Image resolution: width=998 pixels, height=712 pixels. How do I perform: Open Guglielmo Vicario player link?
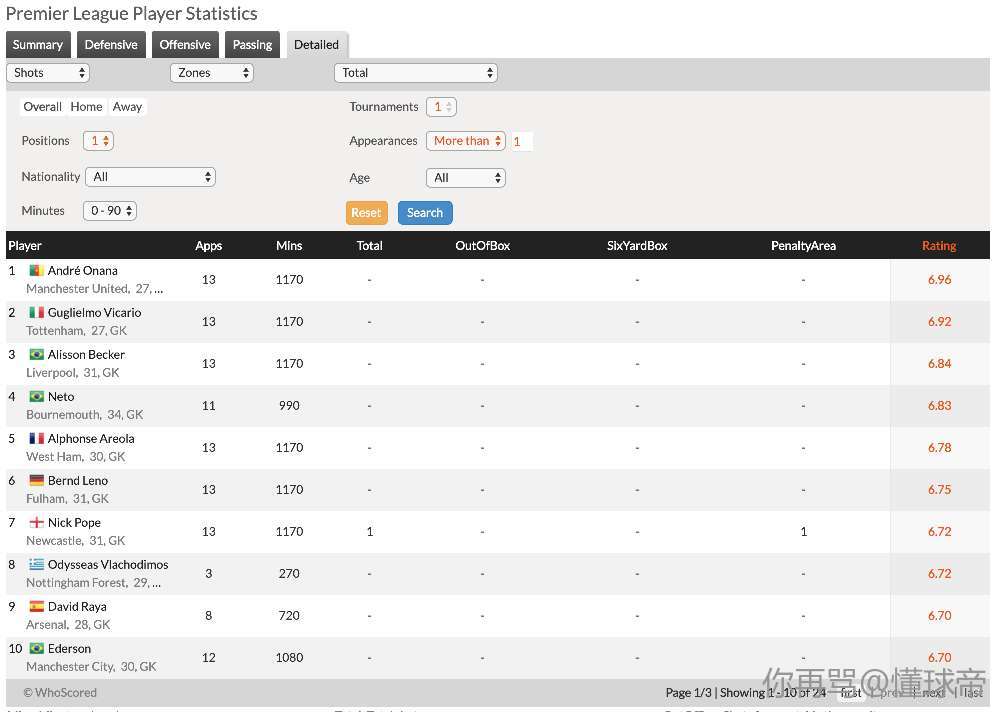click(94, 312)
